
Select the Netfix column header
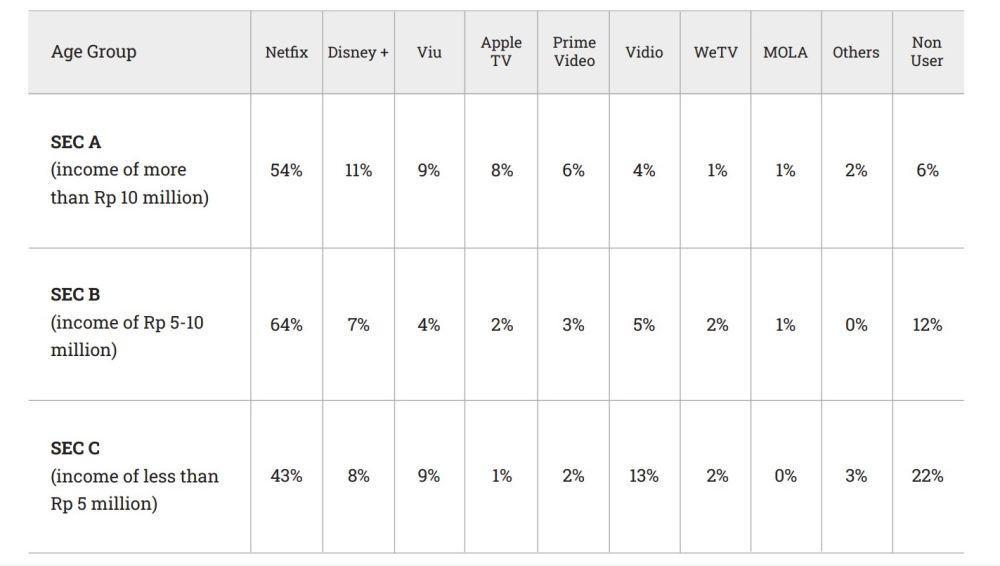tap(286, 52)
